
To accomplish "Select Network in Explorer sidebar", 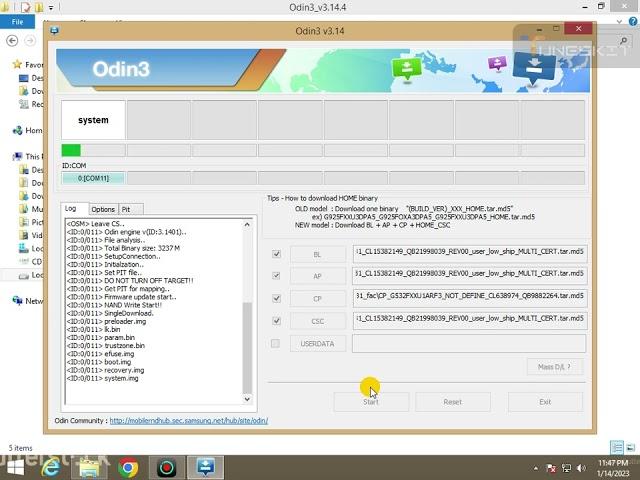I will pos(28,301).
